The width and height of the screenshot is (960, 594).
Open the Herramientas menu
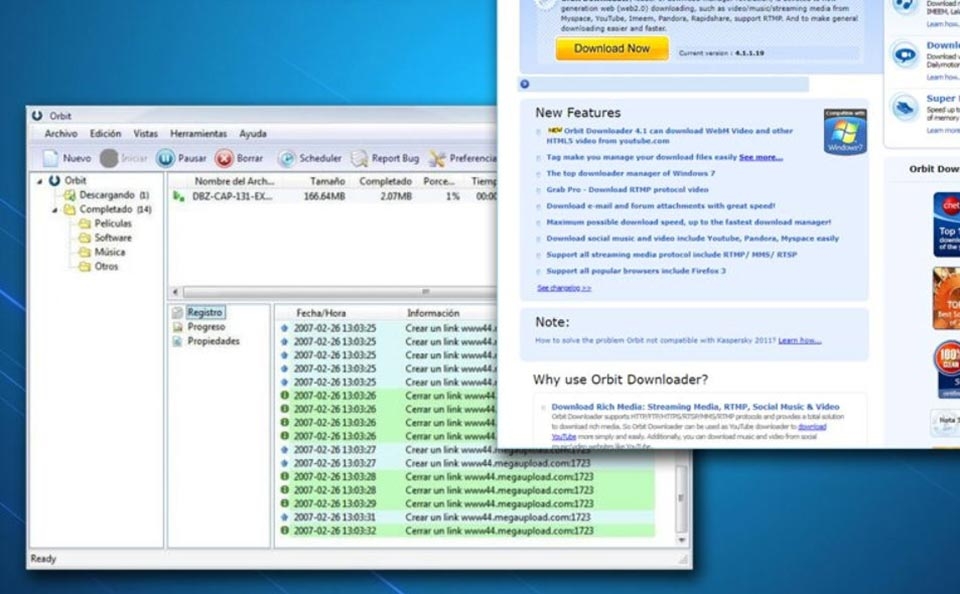point(199,133)
